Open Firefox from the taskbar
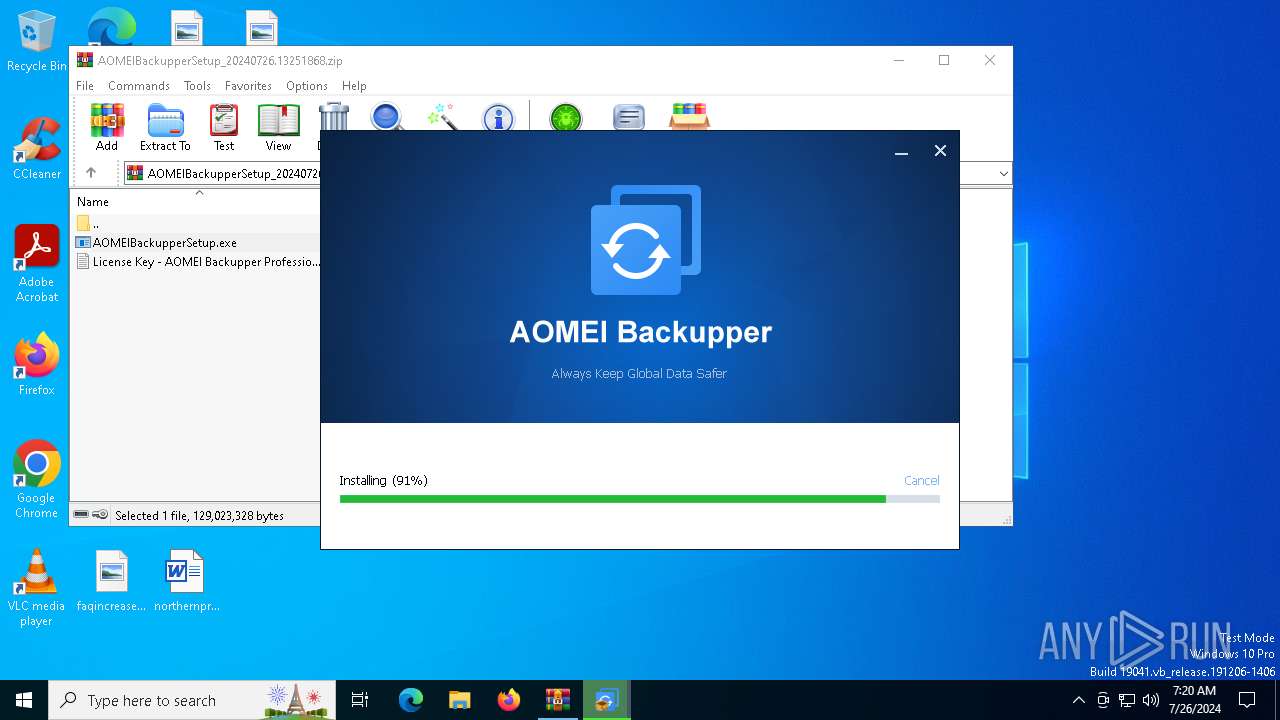1280x720 pixels. pos(509,700)
